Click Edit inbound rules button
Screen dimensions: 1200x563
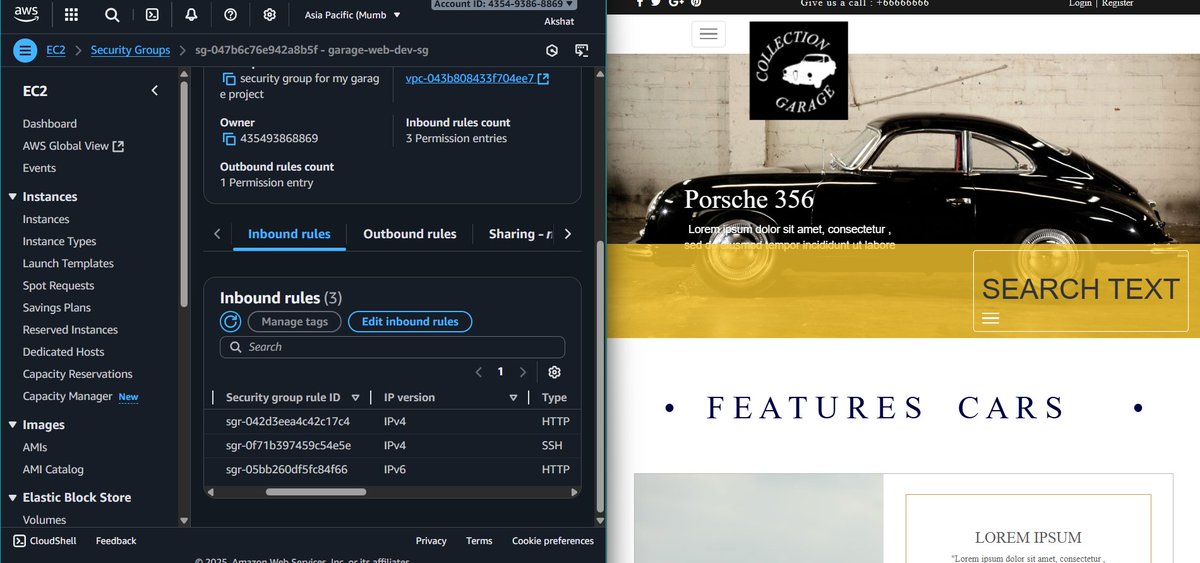point(410,321)
